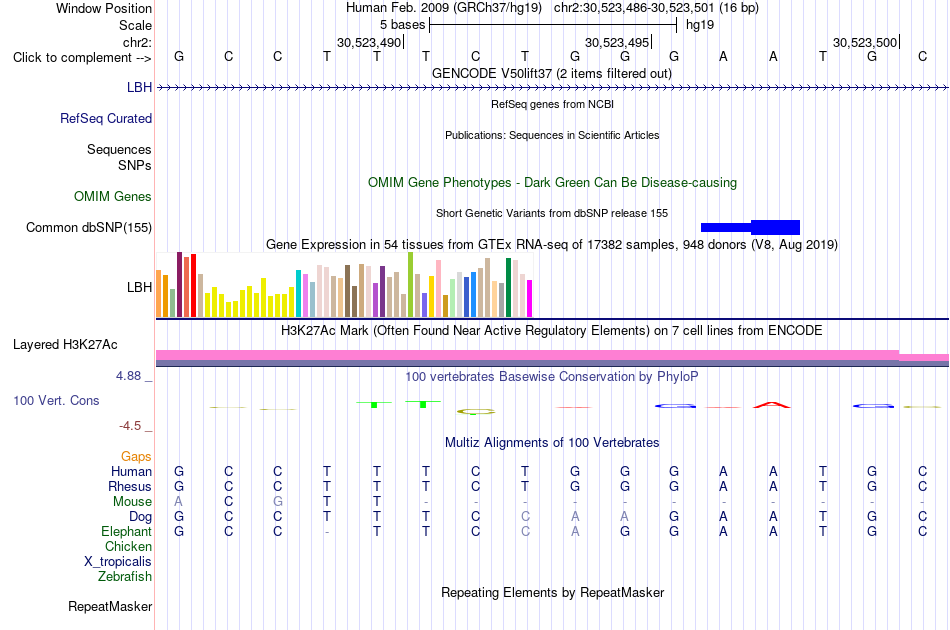Click the LBH gene intron arrow line
Viewport: 950px width, 630px height.
click(x=552, y=88)
